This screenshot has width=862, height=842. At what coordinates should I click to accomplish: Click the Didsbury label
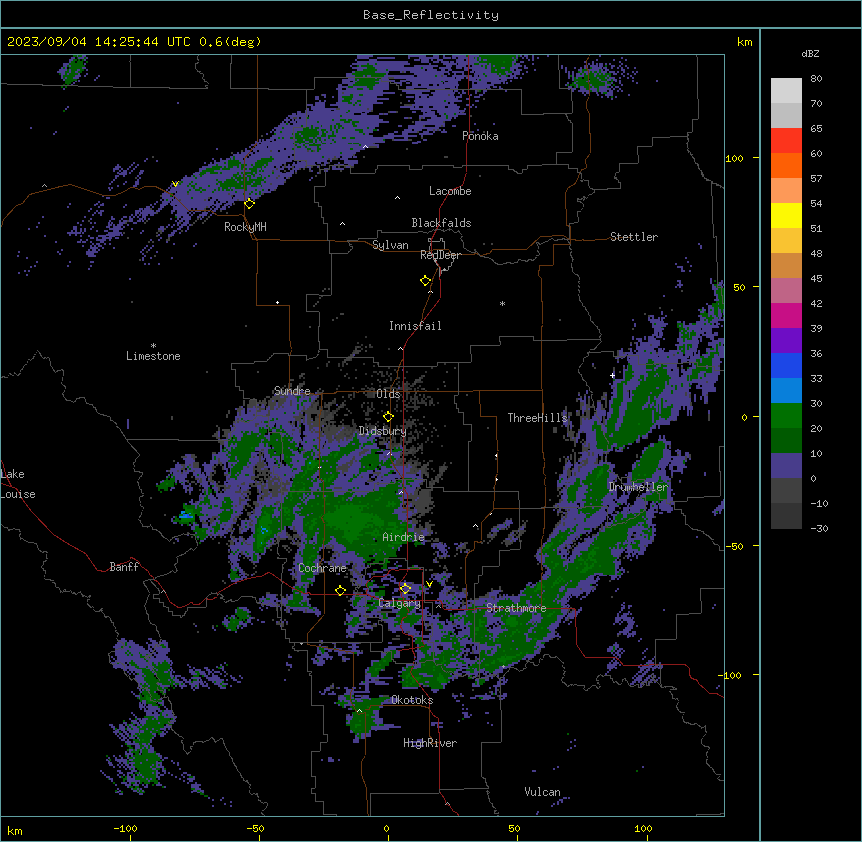[x=382, y=431]
